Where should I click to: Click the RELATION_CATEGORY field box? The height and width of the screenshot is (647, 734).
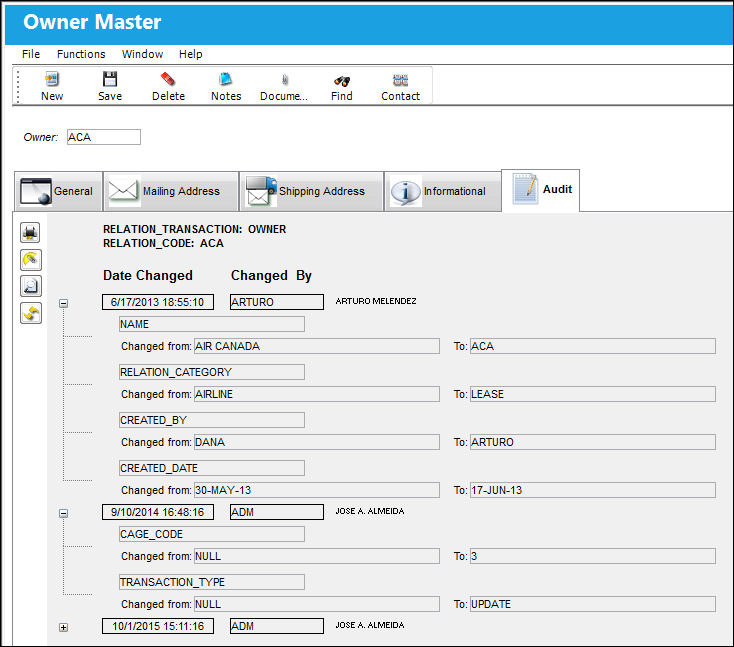tap(212, 372)
